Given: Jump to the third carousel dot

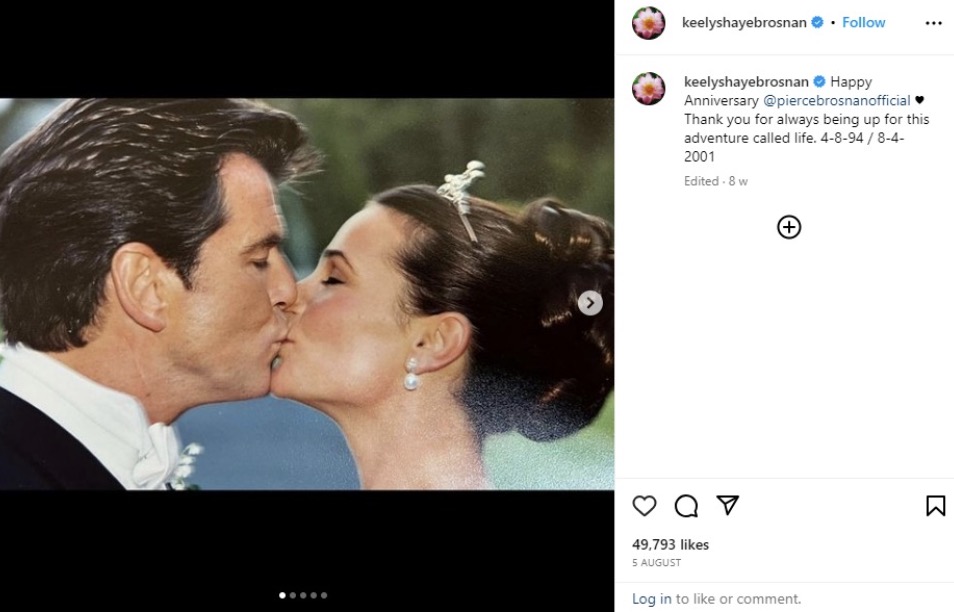Looking at the screenshot, I should (x=303, y=596).
